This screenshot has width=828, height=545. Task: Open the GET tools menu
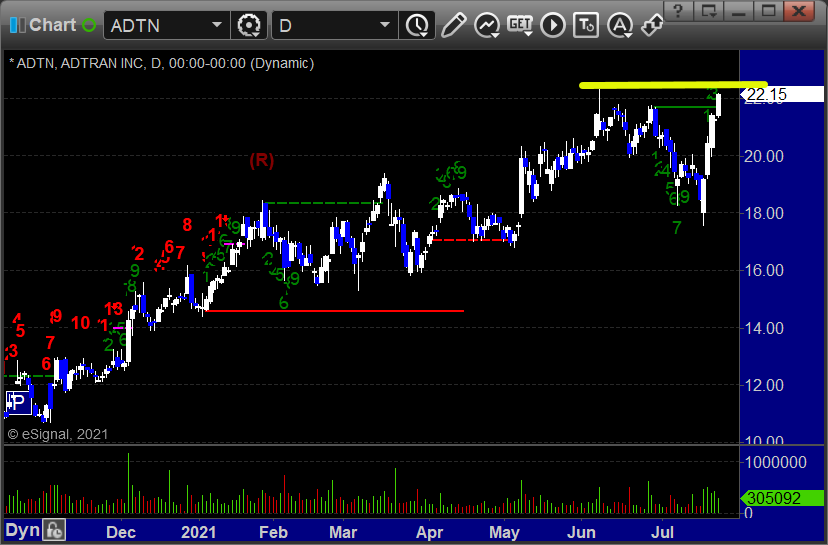520,25
